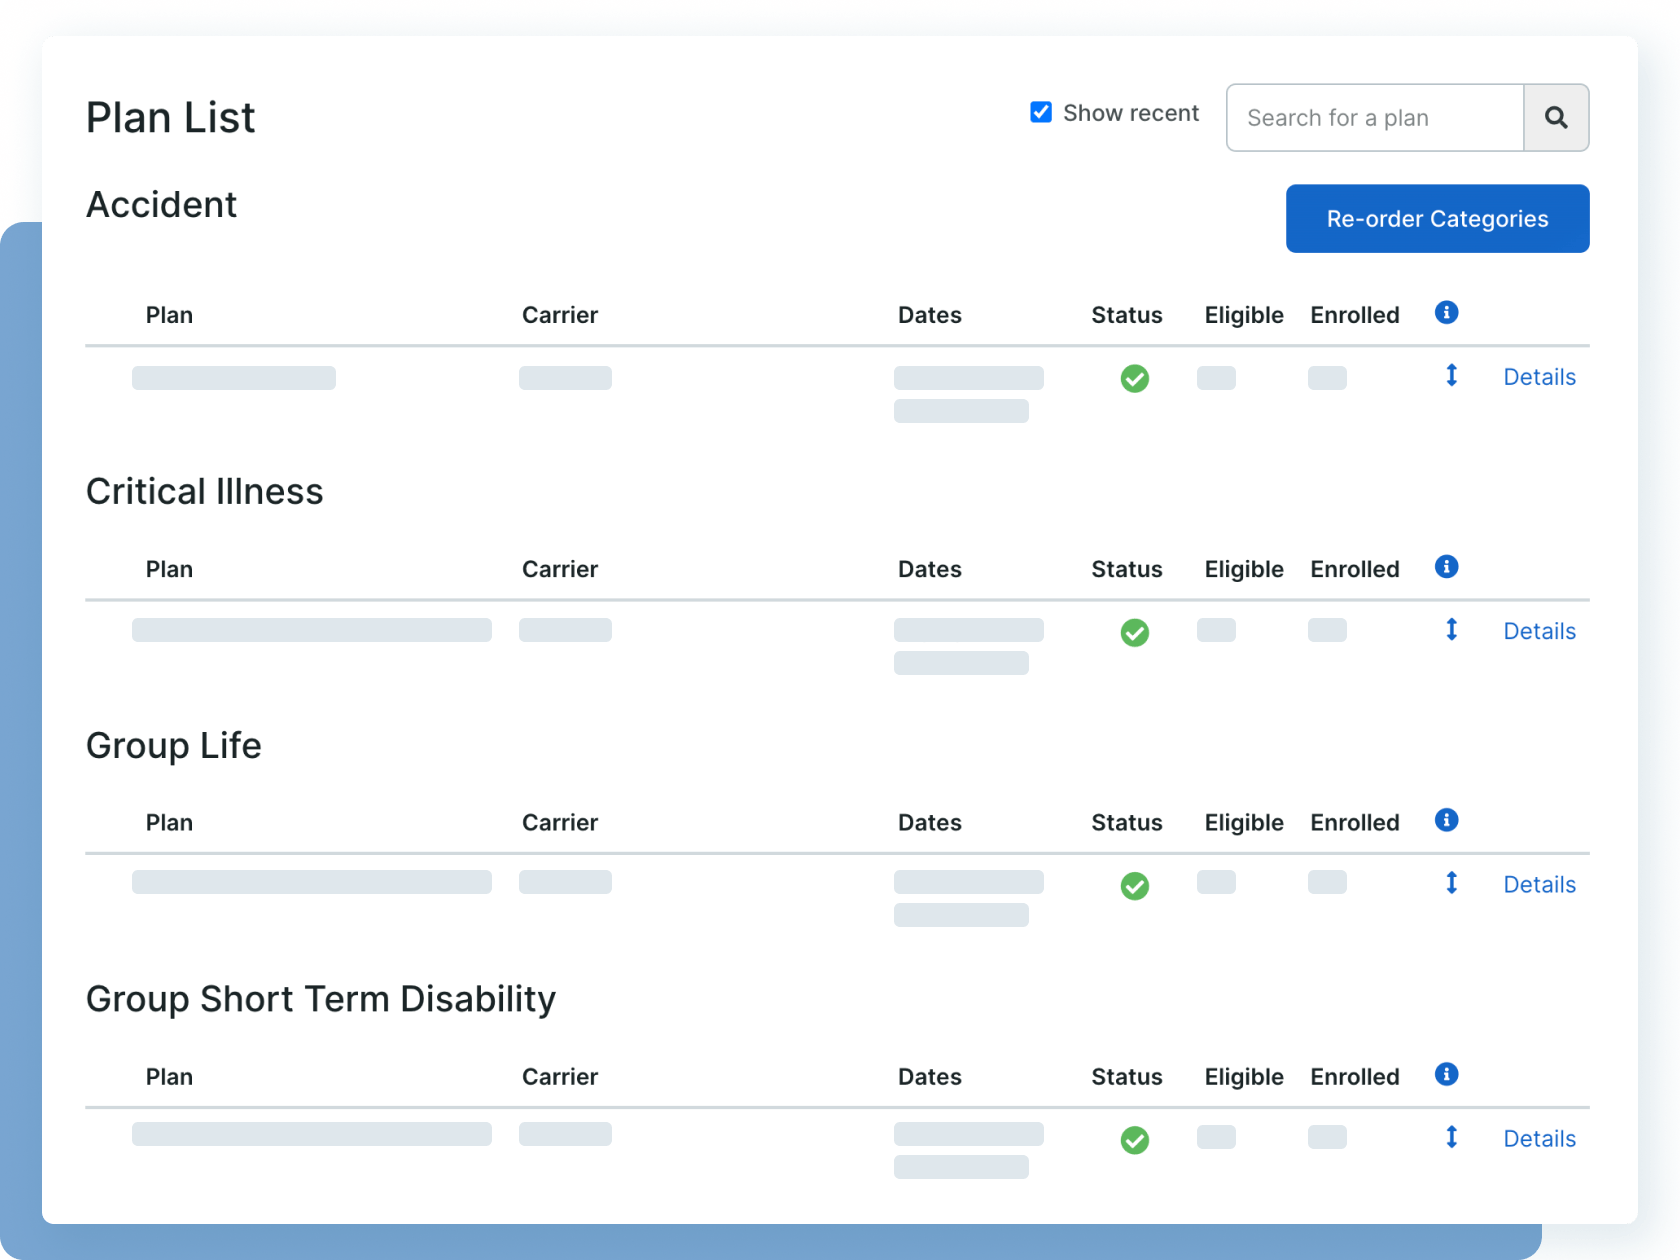Viewport: 1680px width, 1260px height.
Task: Click the green status checkmark in the Critical Illness row
Action: [x=1134, y=632]
